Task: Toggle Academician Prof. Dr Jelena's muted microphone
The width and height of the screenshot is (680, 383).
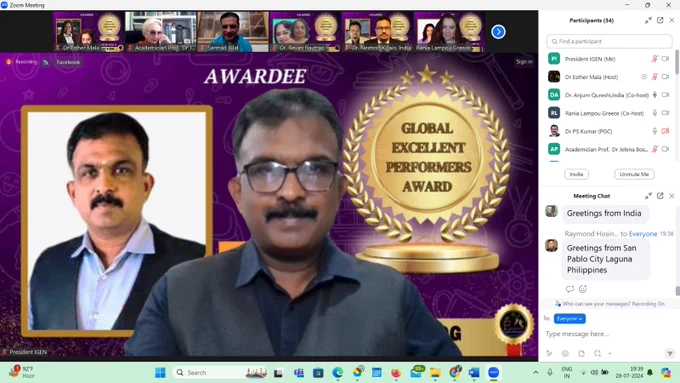Action: (655, 149)
